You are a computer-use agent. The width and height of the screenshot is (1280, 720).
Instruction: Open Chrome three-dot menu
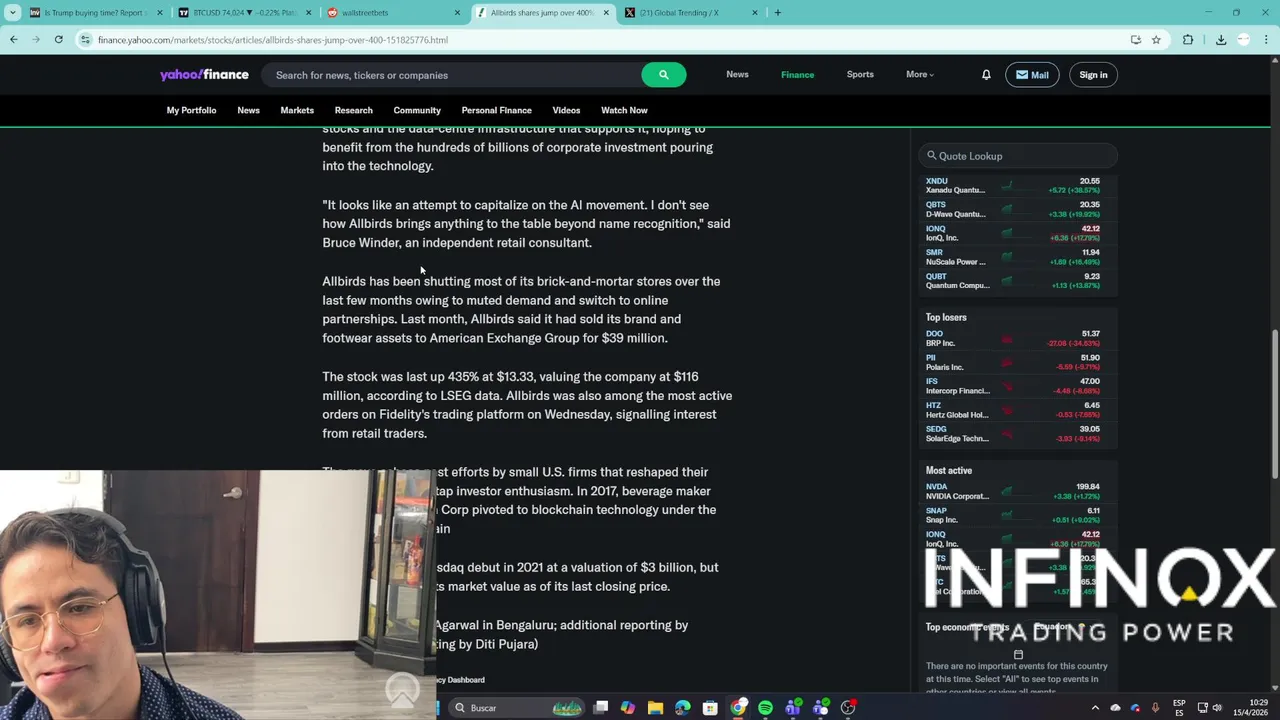point(1267,40)
